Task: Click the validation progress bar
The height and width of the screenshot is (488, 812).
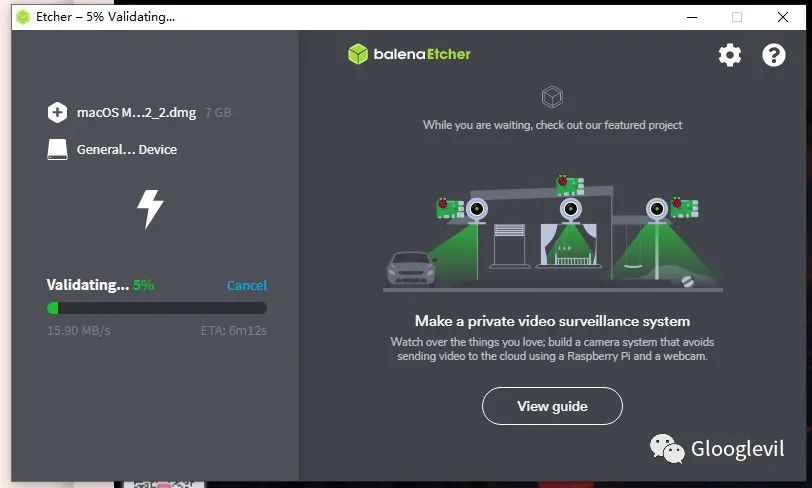Action: (x=156, y=308)
